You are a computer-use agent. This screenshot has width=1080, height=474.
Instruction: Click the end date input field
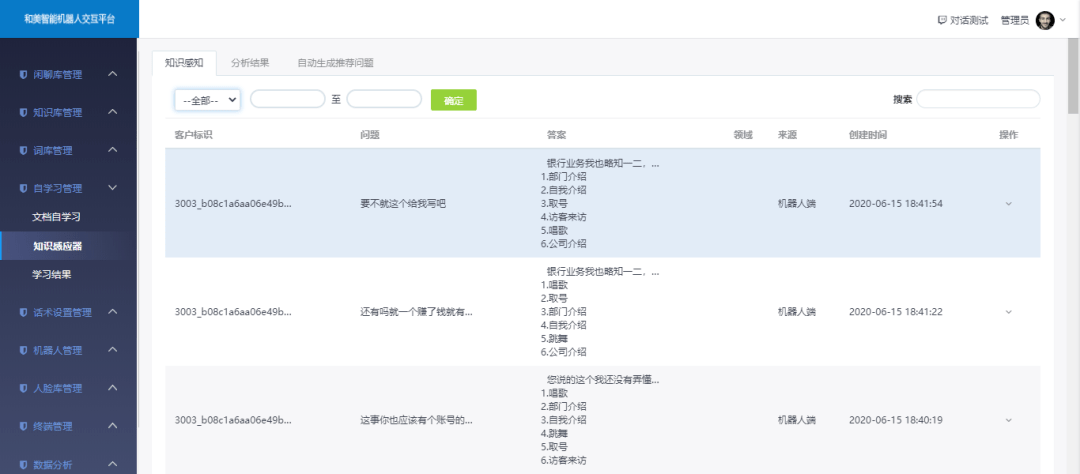tap(384, 99)
